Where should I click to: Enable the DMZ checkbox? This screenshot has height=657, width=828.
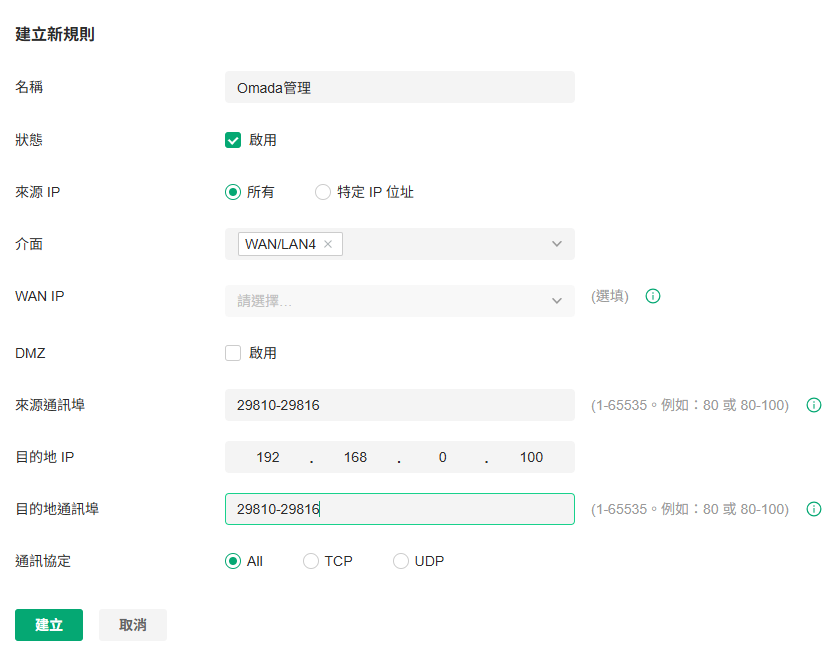click(233, 353)
